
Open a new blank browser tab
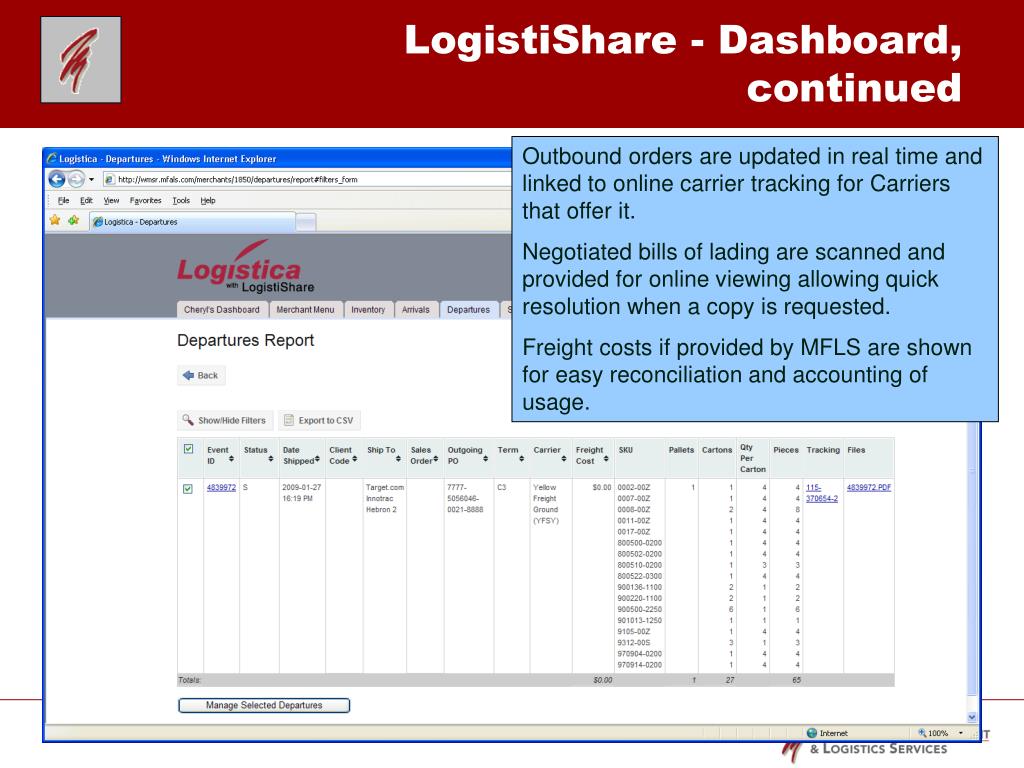[x=306, y=222]
